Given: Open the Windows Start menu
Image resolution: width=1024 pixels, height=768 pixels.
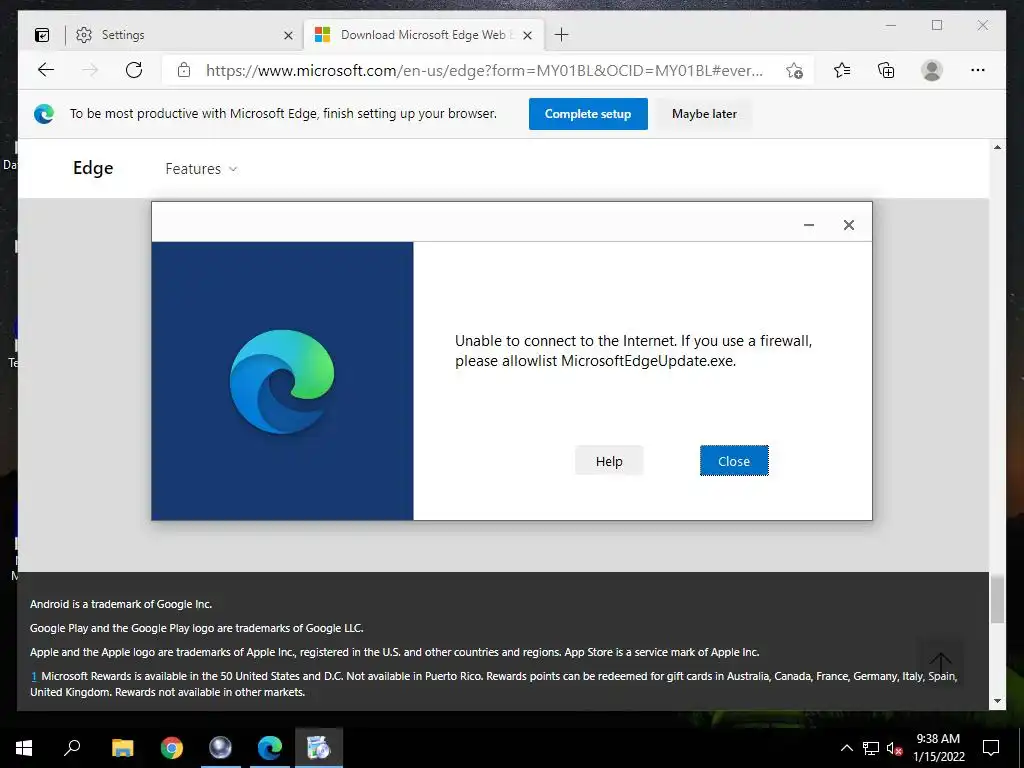Looking at the screenshot, I should (x=24, y=748).
